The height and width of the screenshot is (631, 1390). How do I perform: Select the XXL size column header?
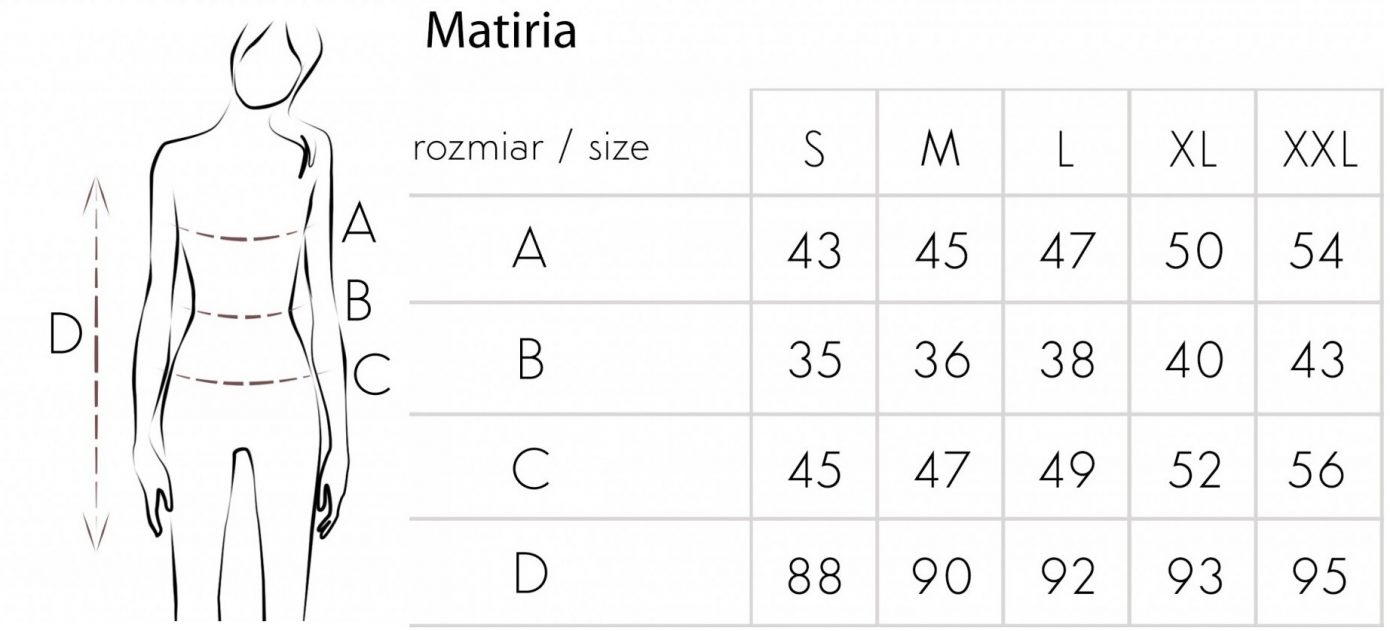[x=1318, y=151]
